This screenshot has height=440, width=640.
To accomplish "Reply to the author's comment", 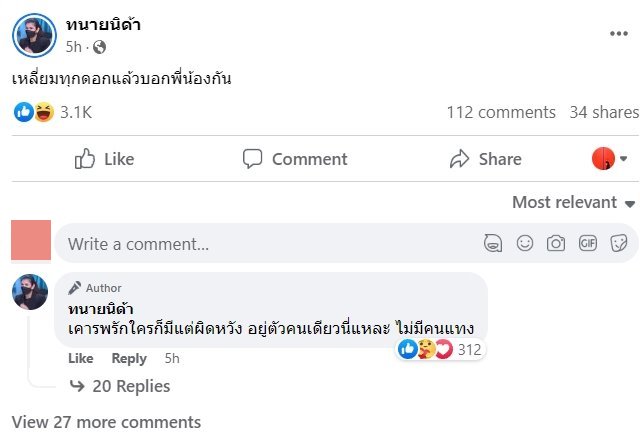I will pyautogui.click(x=129, y=358).
